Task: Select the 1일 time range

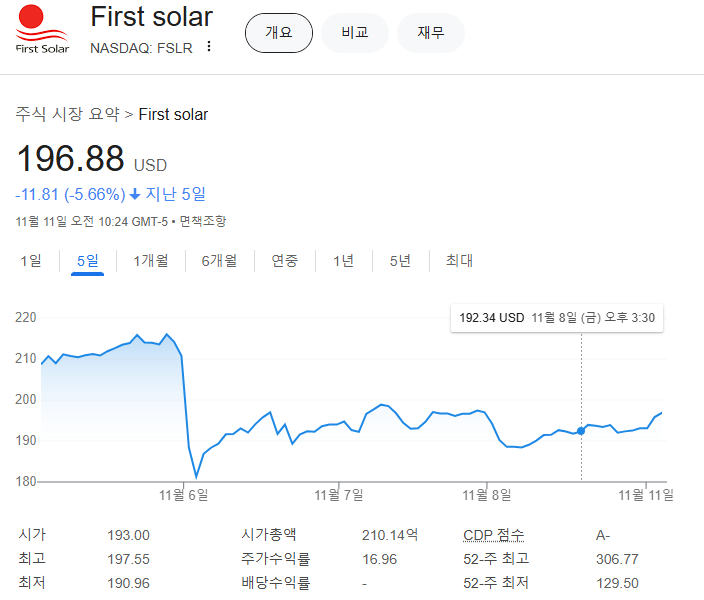Action: [31, 260]
